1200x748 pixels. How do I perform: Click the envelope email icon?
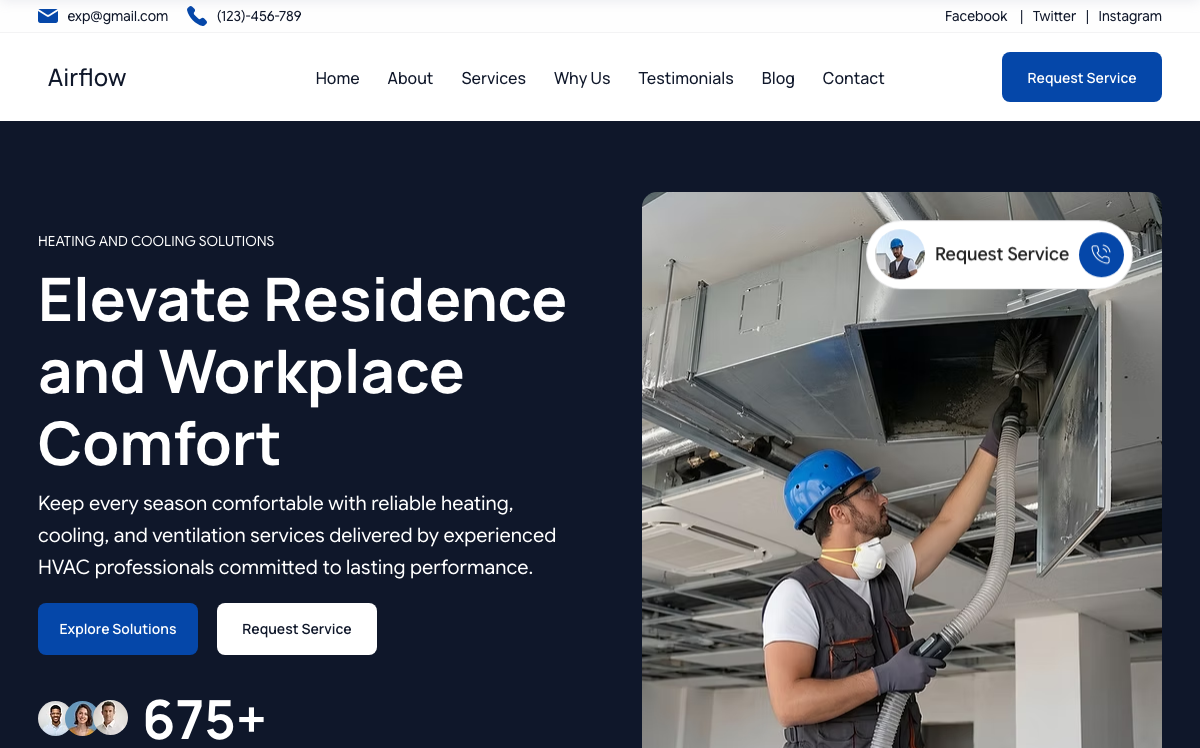[48, 16]
